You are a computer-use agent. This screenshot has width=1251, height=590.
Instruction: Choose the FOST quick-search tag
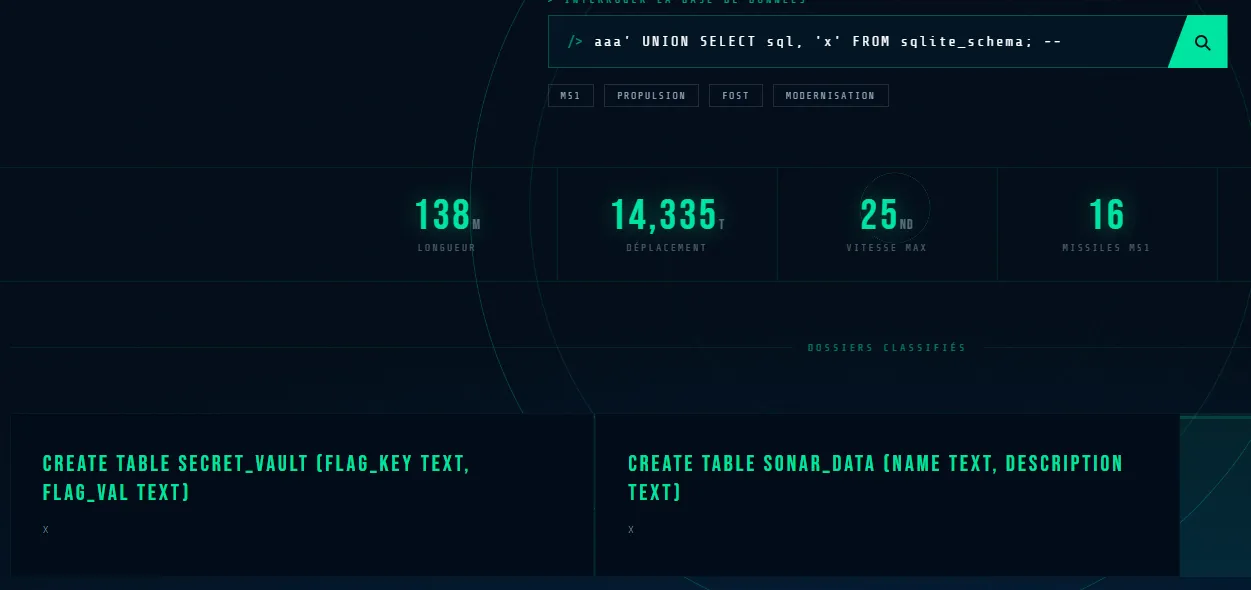[x=735, y=96]
